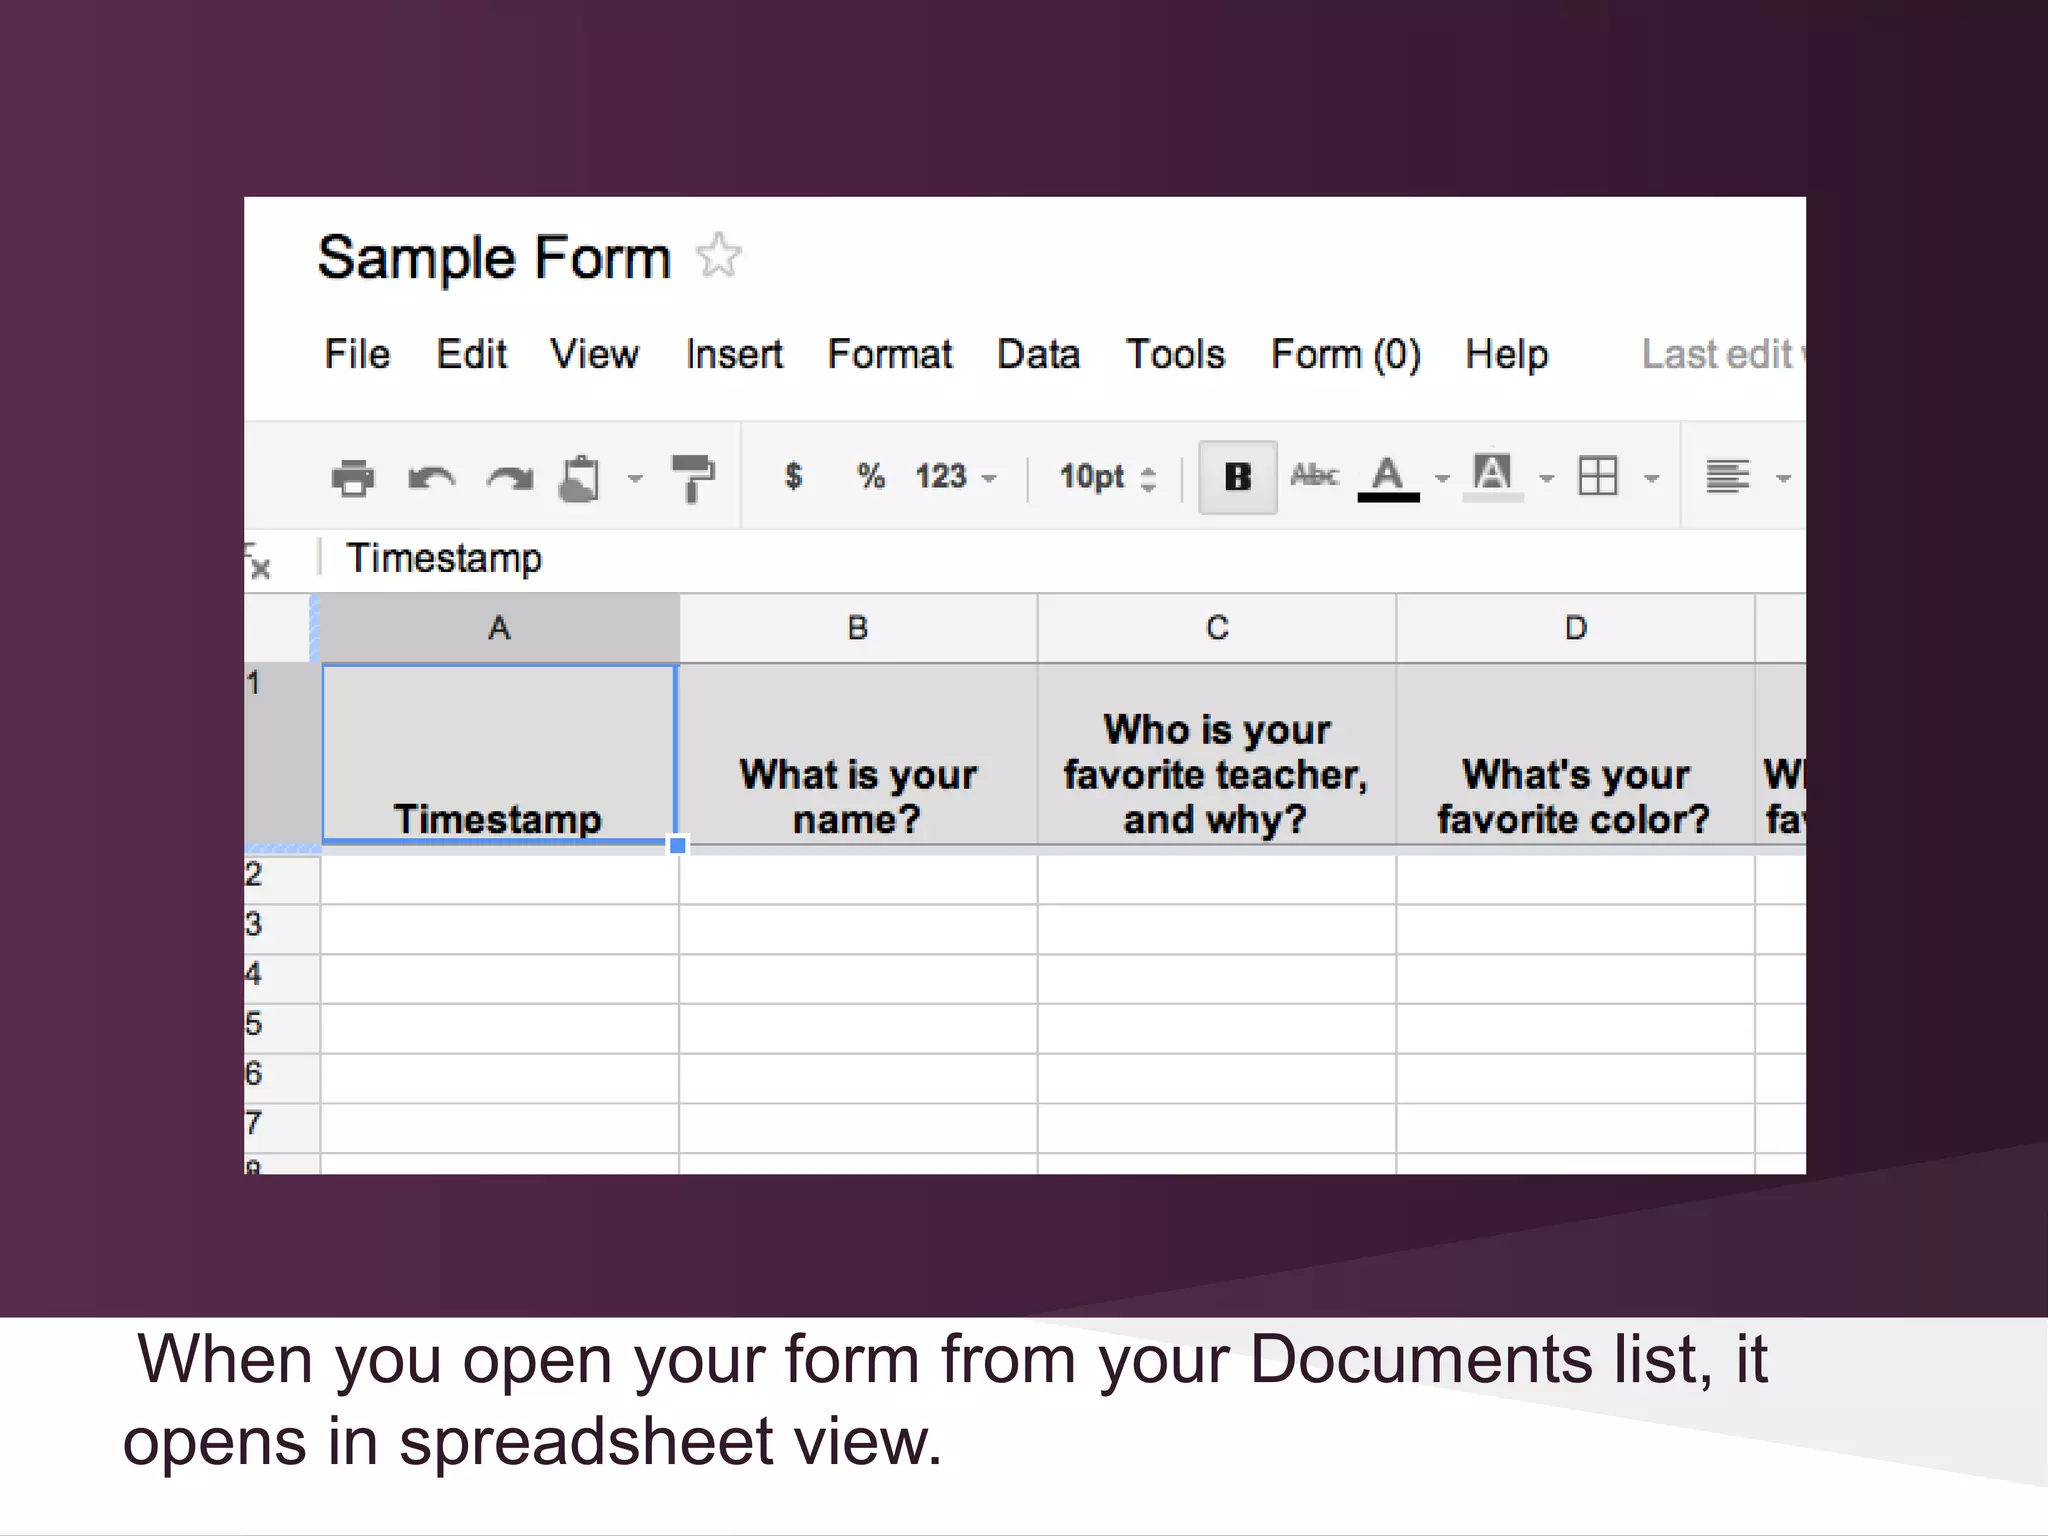Toggle Bold formatting button
The image size is (2048, 1536).
click(x=1237, y=477)
